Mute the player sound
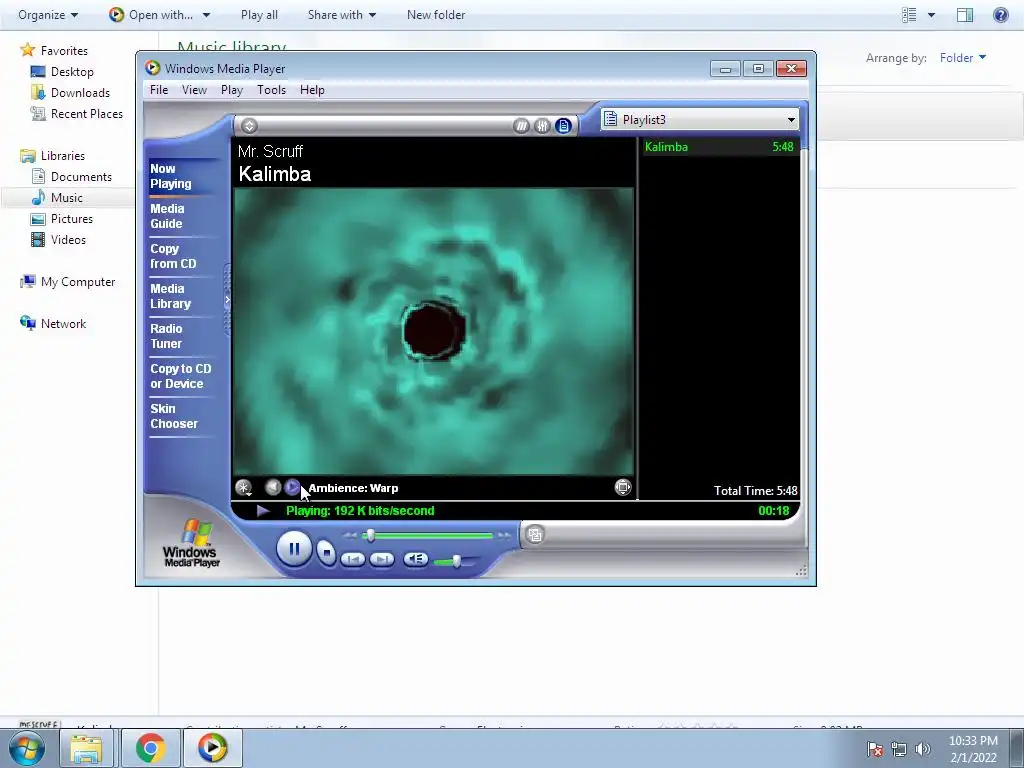The height and width of the screenshot is (768, 1024). [415, 559]
